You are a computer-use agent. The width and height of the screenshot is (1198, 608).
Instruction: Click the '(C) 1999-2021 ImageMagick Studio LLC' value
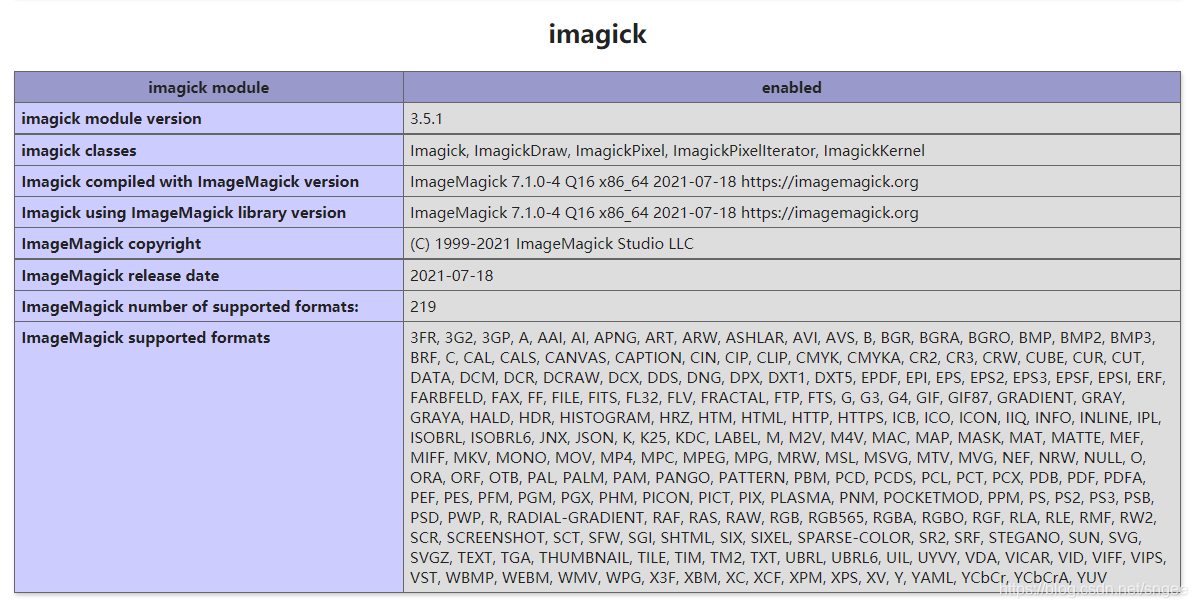pyautogui.click(x=552, y=244)
